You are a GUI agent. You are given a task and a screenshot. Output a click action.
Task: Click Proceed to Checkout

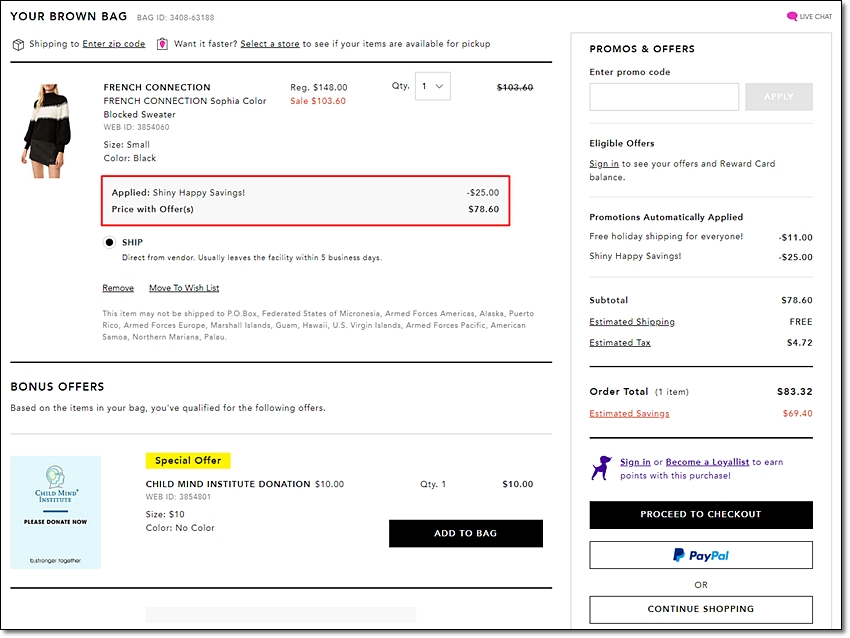(700, 514)
